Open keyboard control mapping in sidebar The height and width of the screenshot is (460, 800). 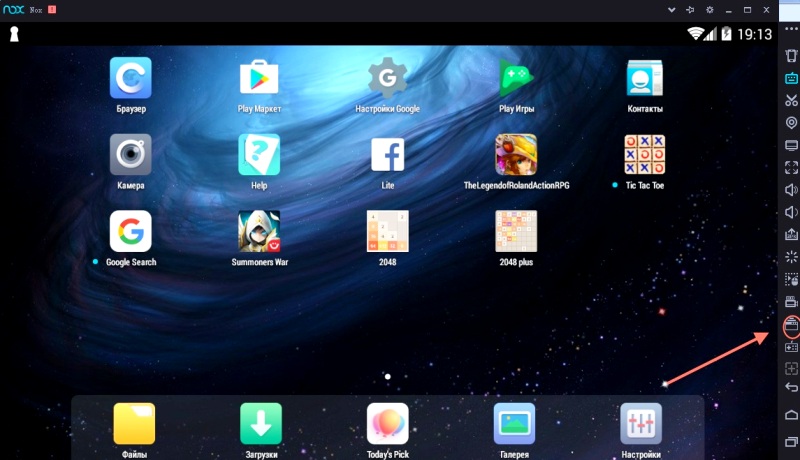tap(791, 78)
